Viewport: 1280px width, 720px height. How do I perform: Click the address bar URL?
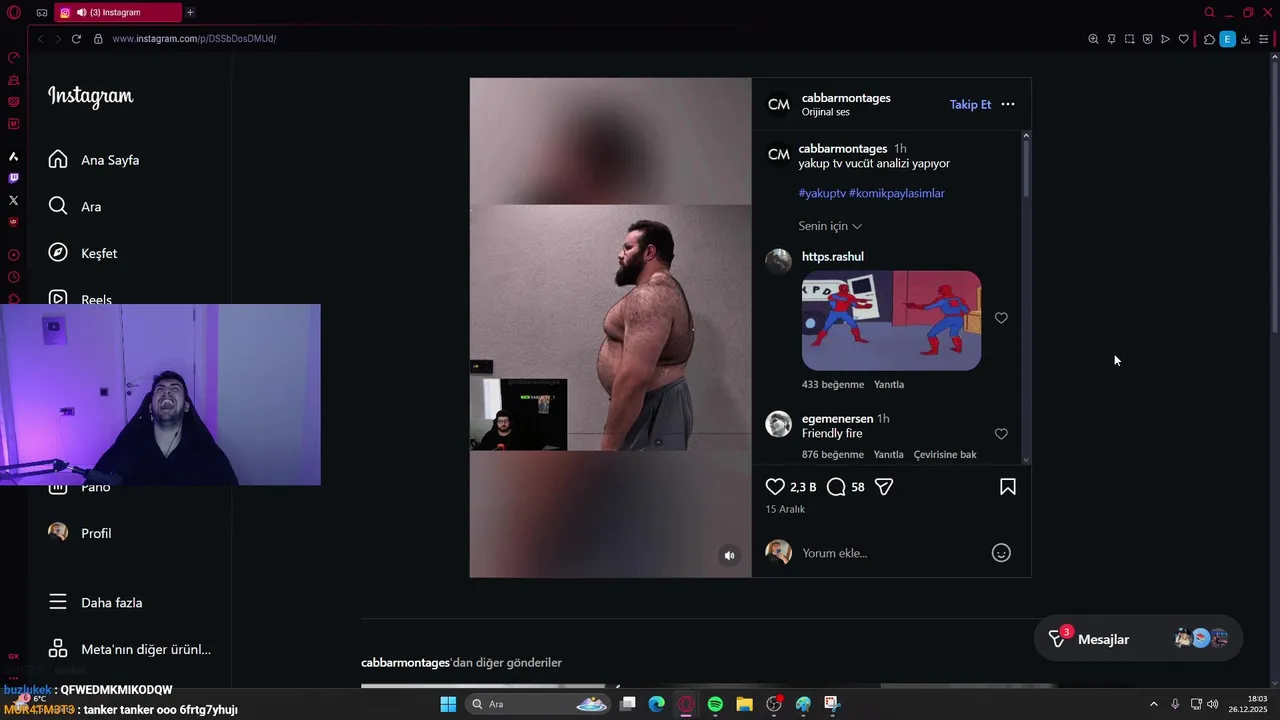[194, 39]
